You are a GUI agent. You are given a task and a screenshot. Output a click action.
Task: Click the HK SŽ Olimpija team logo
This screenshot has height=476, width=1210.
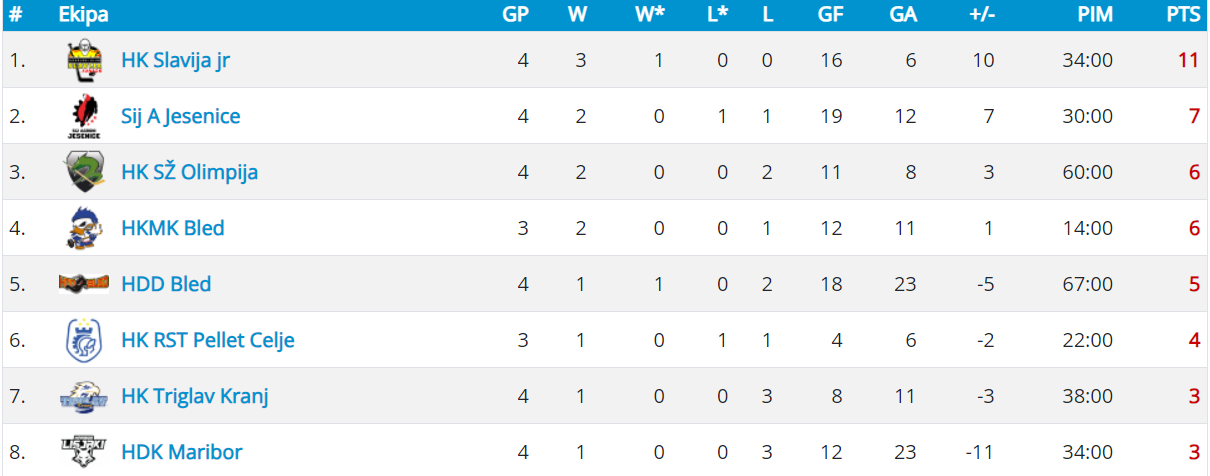pyautogui.click(x=84, y=172)
